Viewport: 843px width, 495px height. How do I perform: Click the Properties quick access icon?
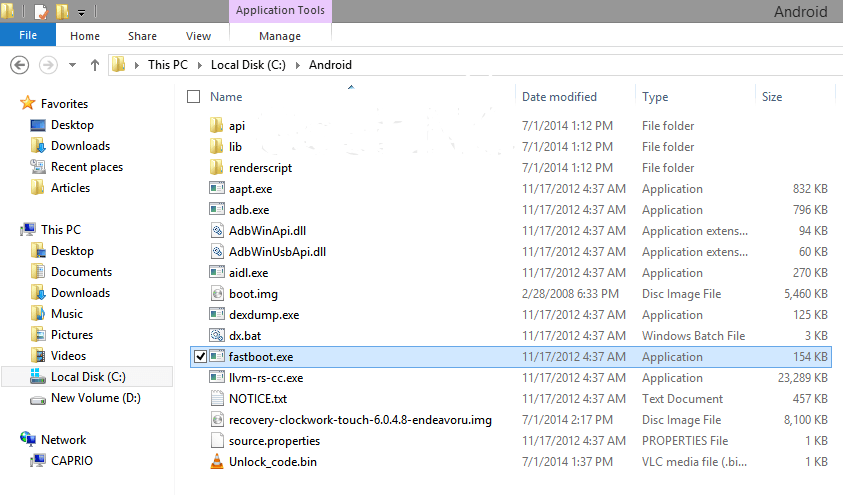41,11
